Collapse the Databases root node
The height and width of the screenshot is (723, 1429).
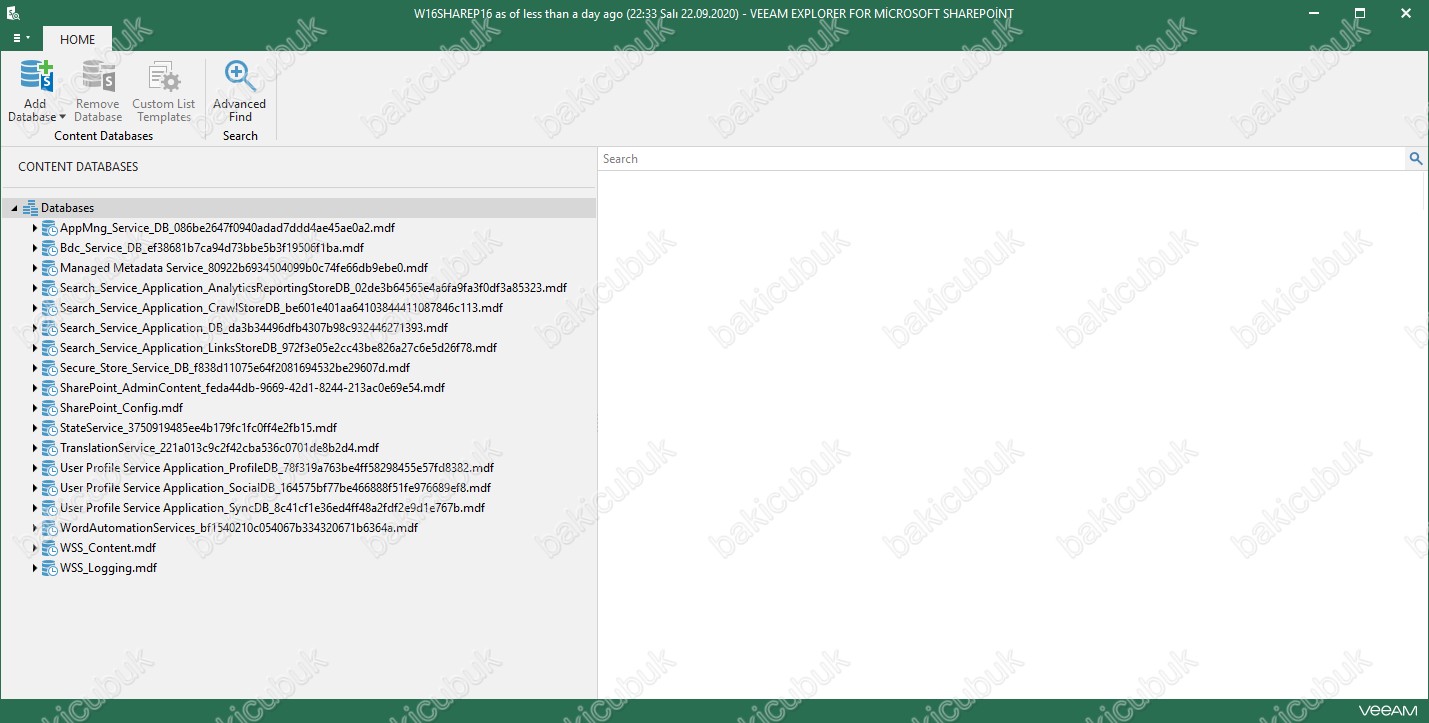click(x=14, y=208)
